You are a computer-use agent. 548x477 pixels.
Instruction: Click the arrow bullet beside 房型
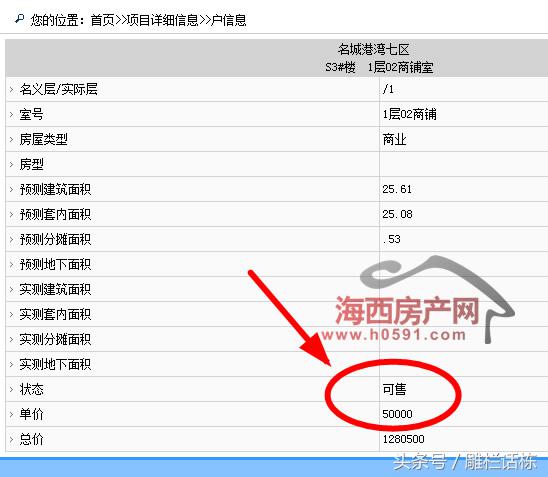(x=12, y=165)
